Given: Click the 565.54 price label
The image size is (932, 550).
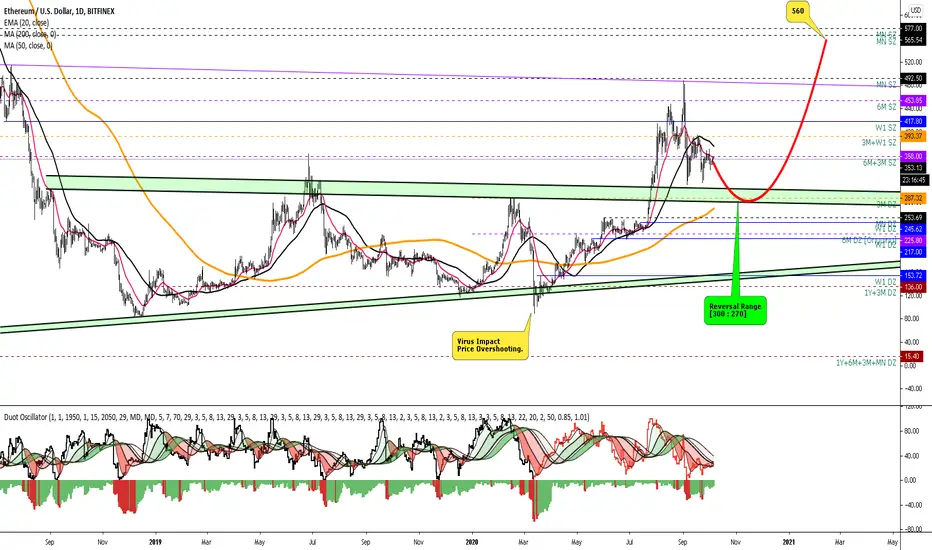Looking at the screenshot, I should (x=912, y=40).
